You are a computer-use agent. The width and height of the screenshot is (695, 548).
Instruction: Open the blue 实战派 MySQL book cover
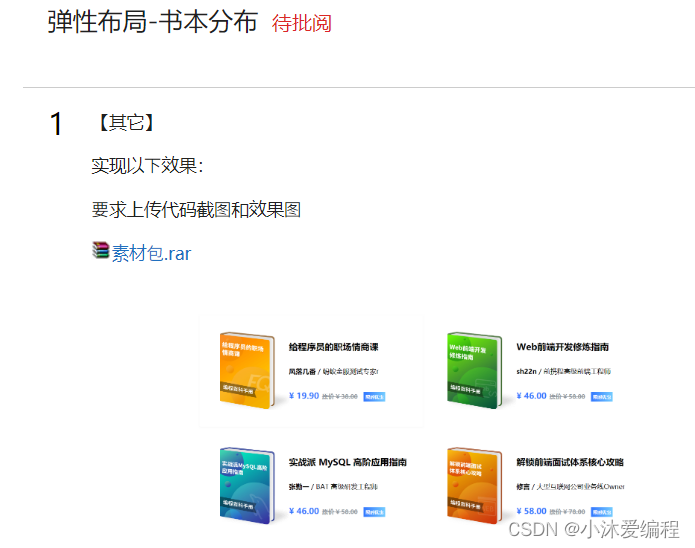[x=247, y=485]
